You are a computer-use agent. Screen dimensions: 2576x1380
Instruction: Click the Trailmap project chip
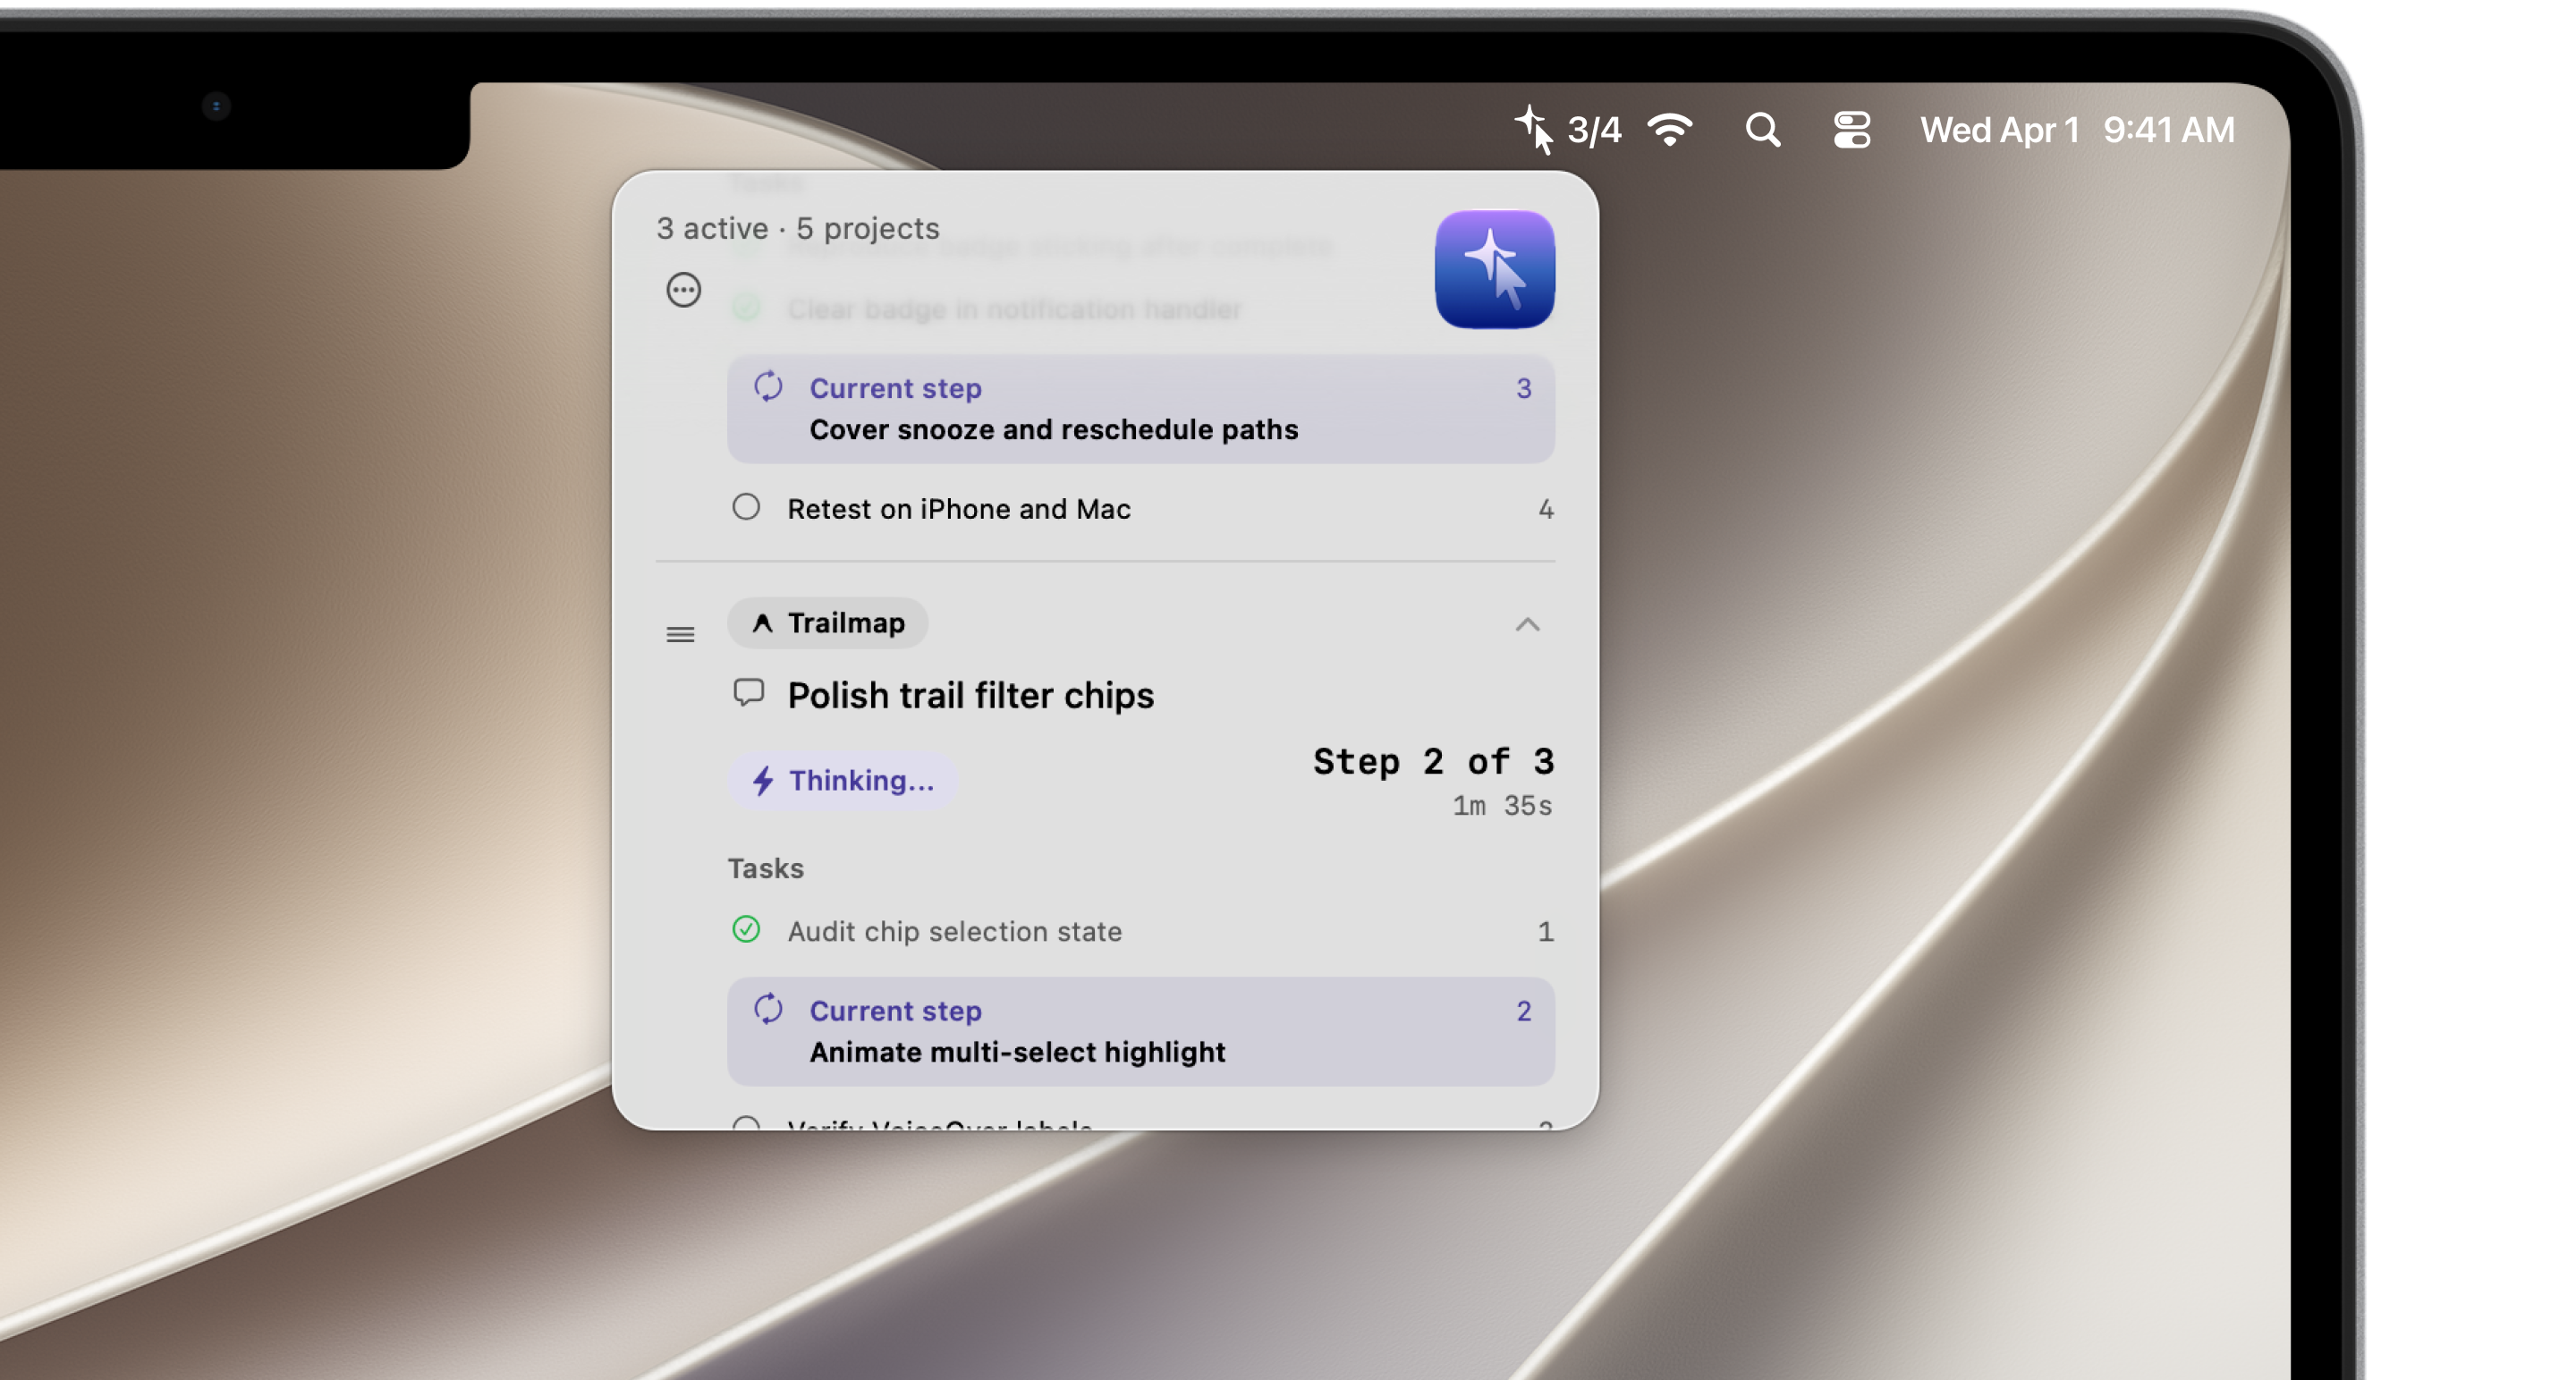point(828,623)
